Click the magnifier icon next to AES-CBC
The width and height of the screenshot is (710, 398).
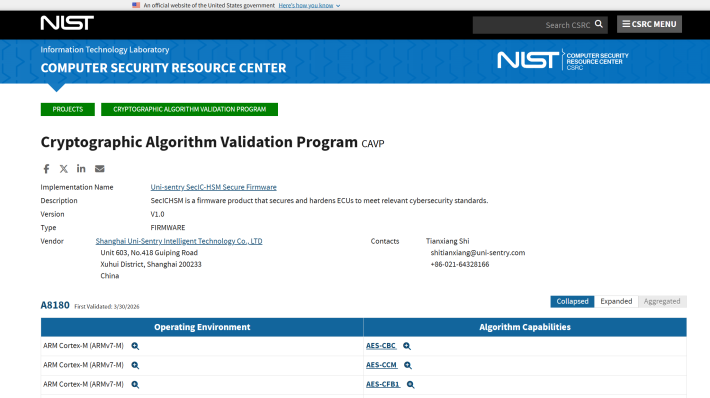click(407, 346)
